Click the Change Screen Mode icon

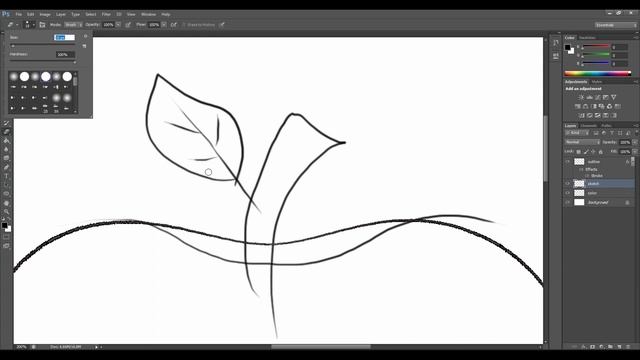click(6, 246)
